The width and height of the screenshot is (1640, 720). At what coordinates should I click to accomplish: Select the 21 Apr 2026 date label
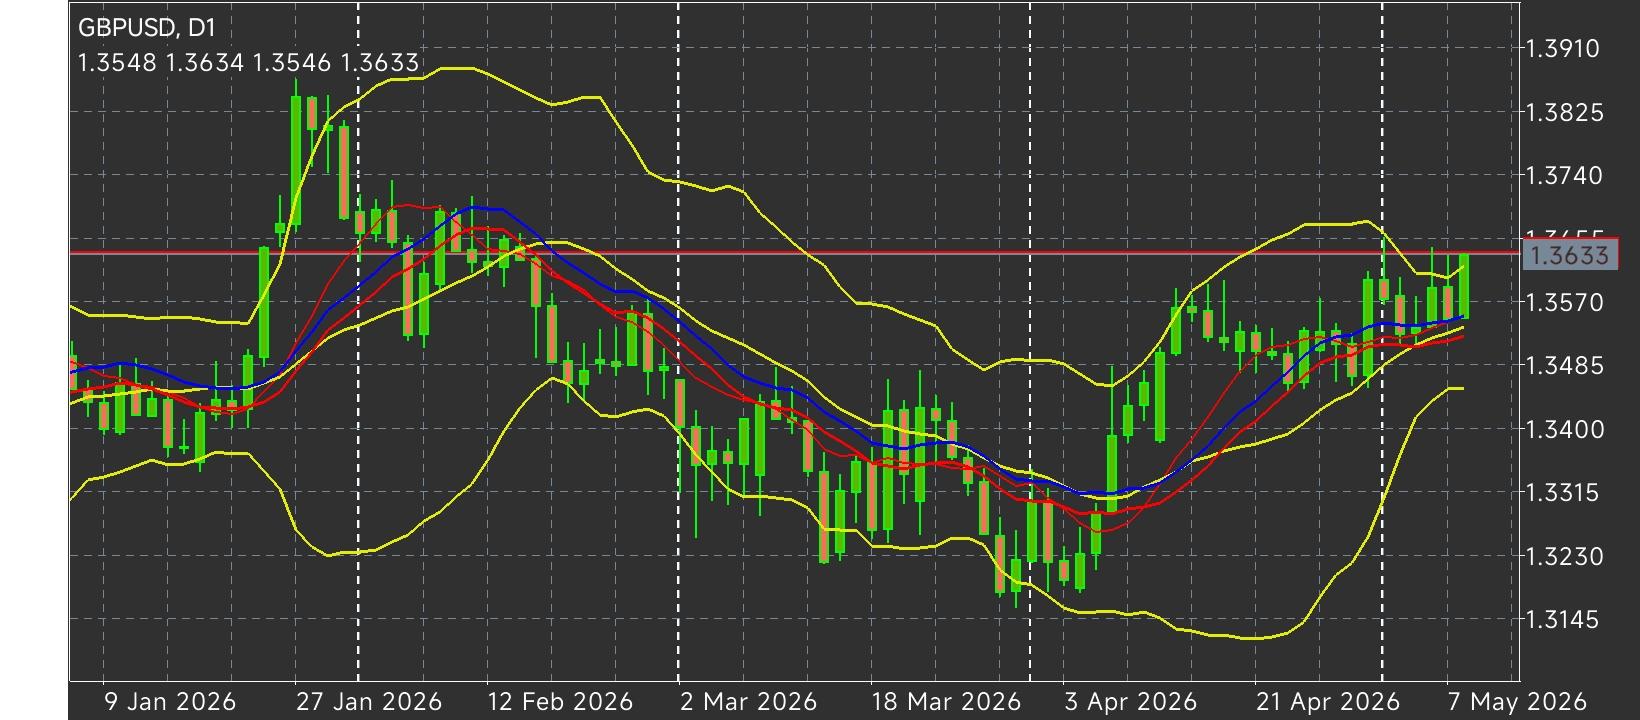point(1328,701)
